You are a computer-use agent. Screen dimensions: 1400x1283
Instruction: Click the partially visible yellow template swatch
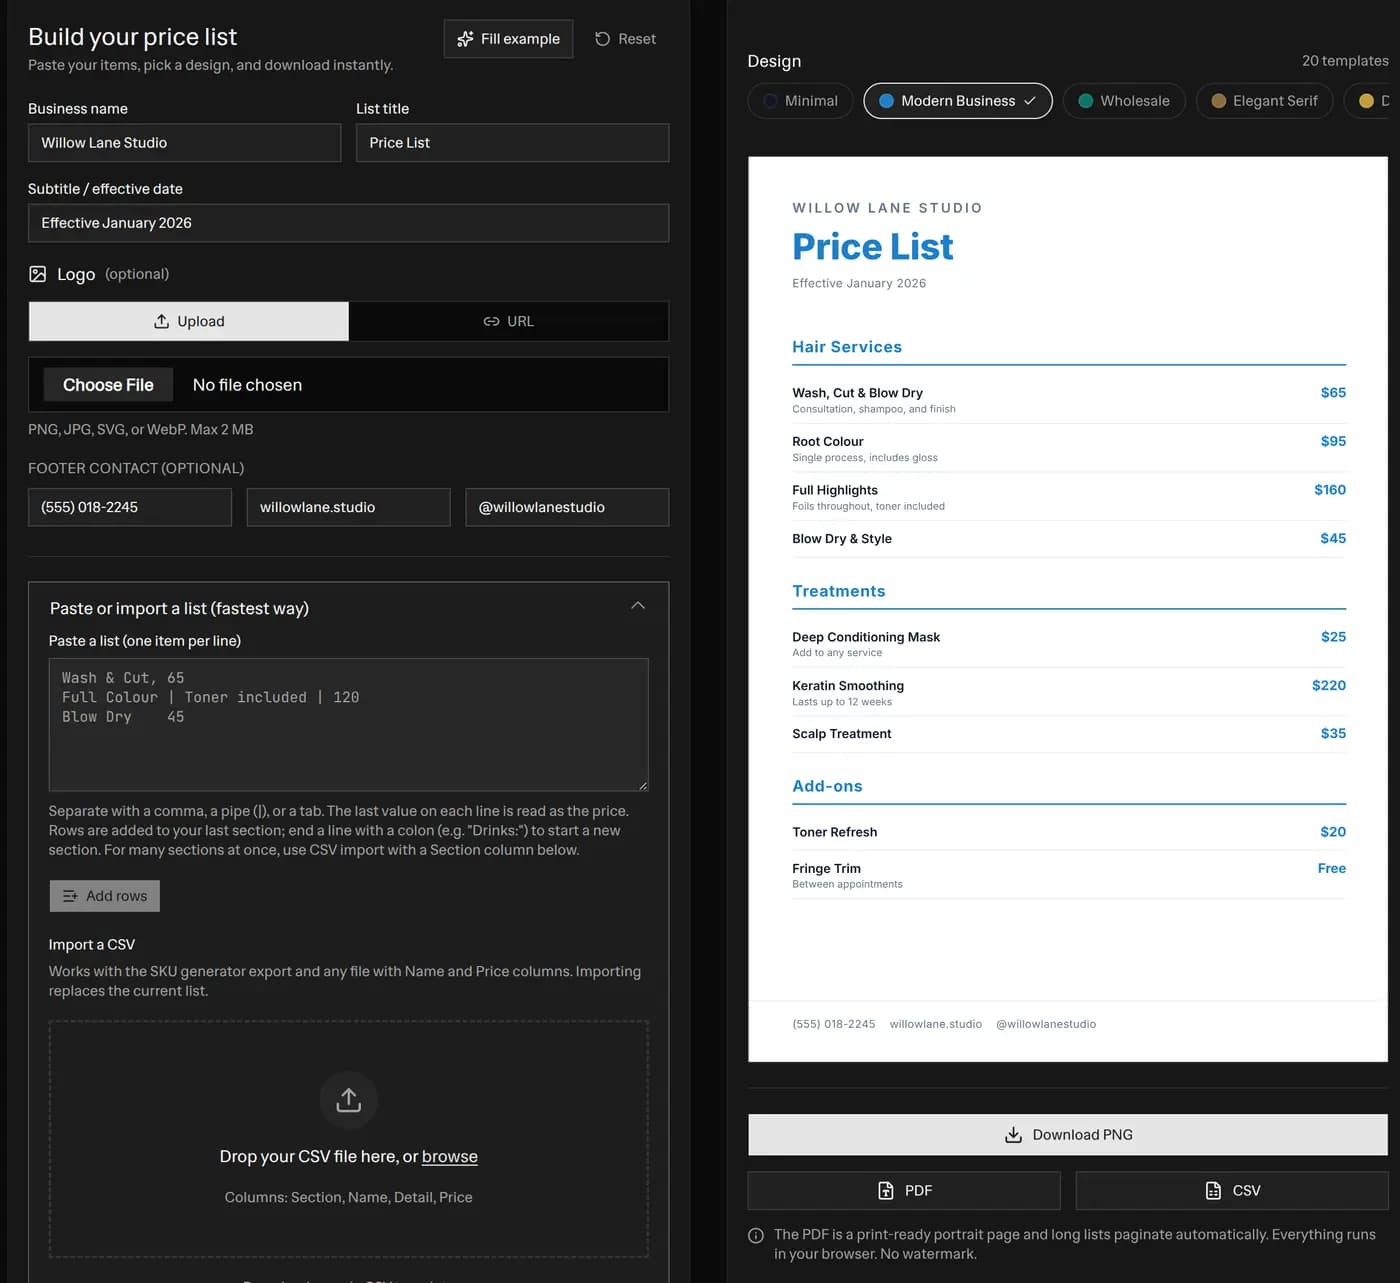tap(1366, 101)
